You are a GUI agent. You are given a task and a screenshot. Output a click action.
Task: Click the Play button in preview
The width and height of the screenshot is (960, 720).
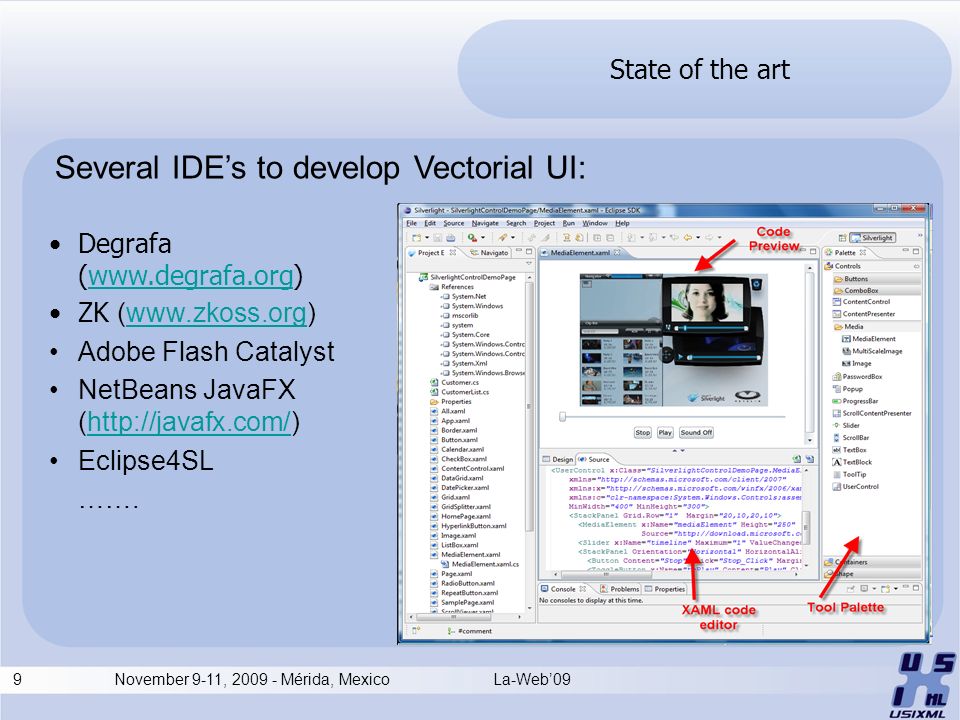point(665,432)
